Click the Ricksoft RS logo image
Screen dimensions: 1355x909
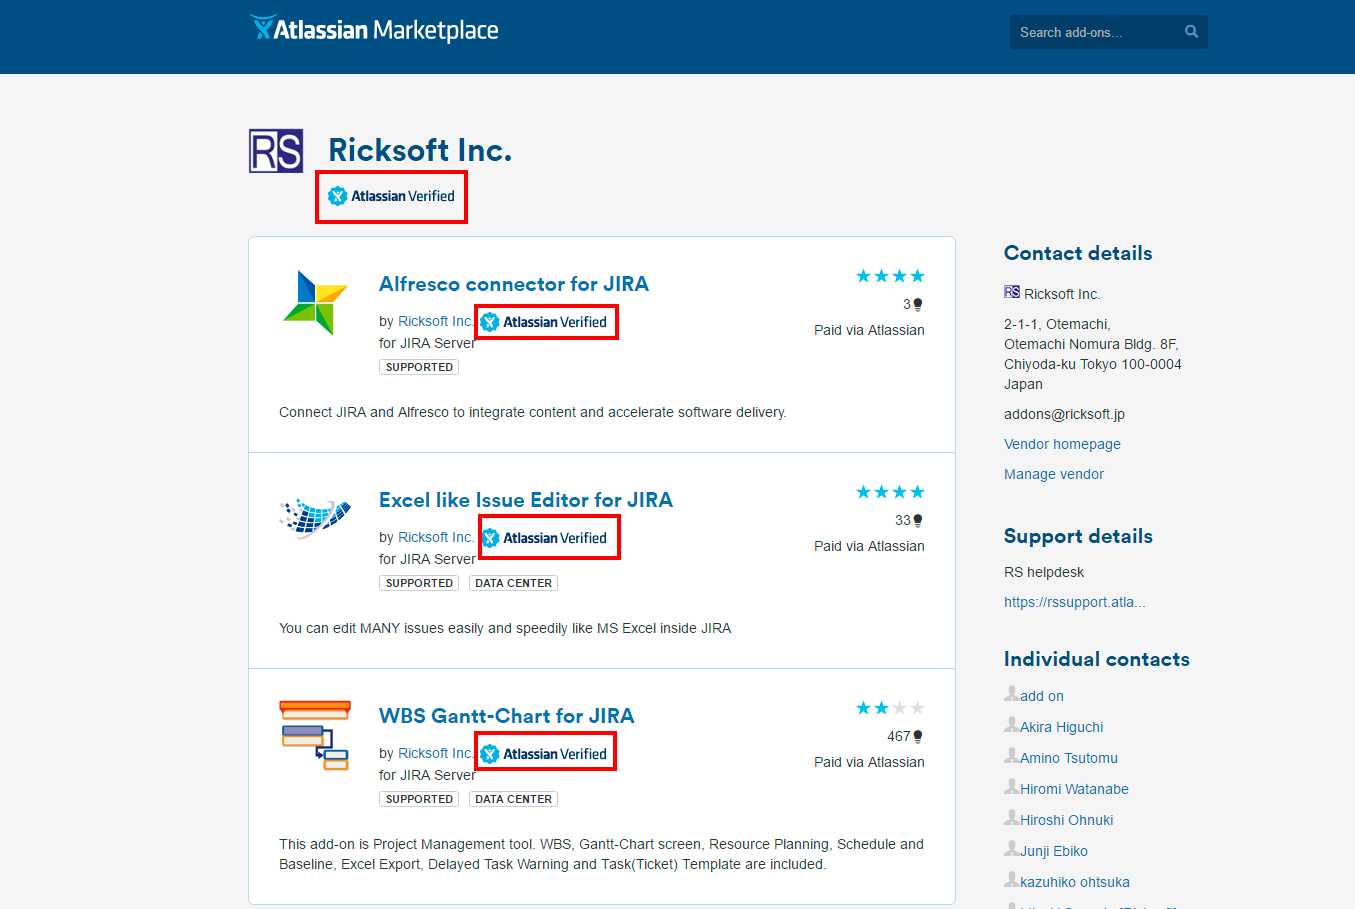pos(276,151)
